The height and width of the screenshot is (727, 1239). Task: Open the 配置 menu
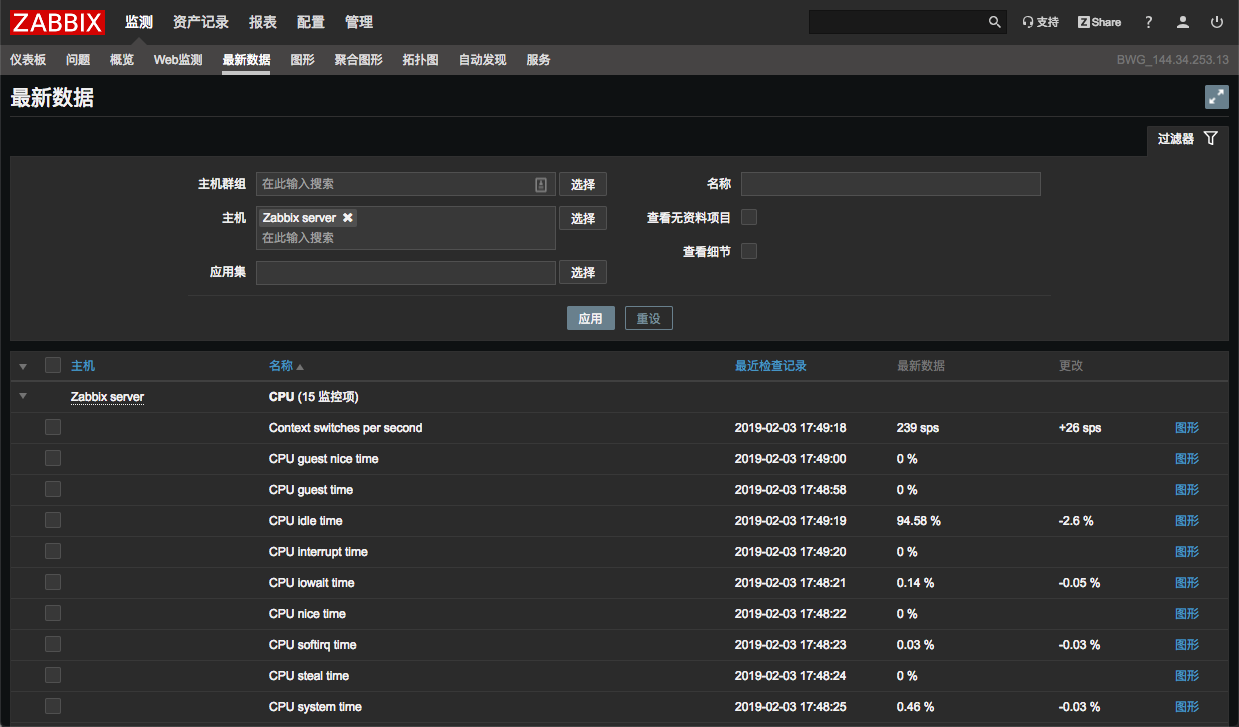(x=311, y=22)
